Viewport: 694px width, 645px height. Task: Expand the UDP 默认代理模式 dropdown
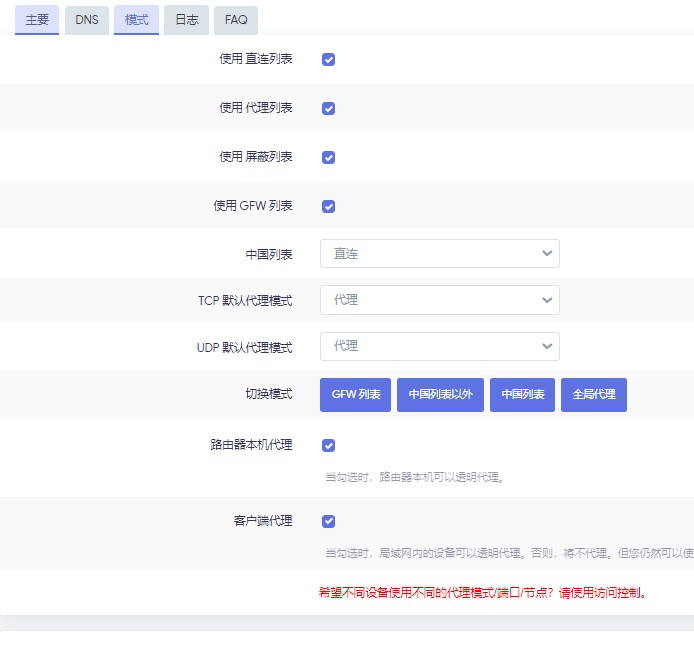[440, 347]
